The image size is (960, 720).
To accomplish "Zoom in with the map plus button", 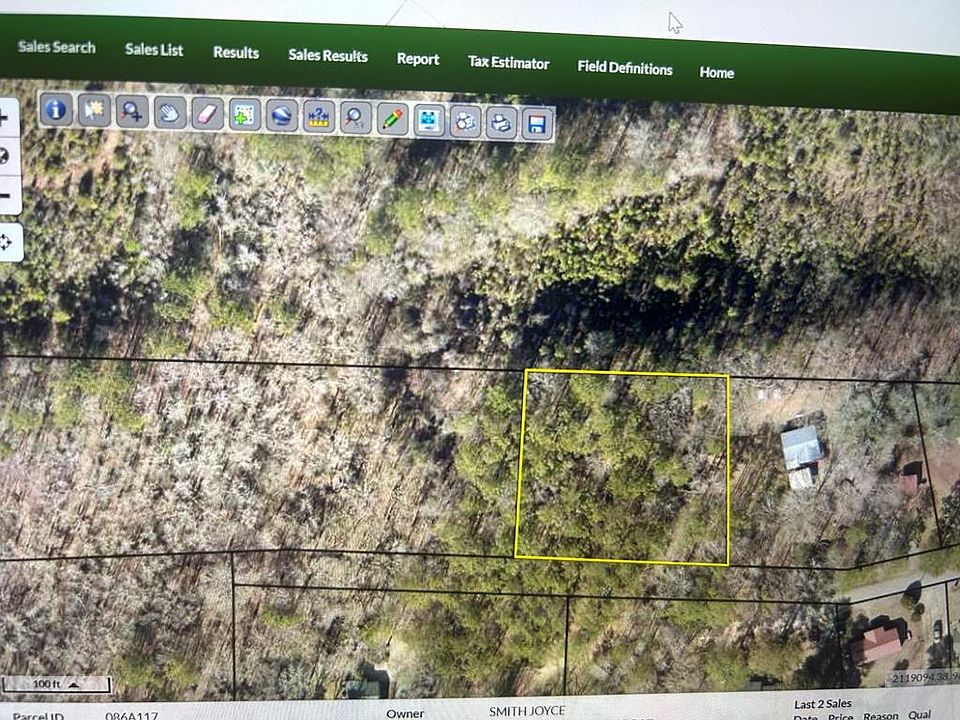I will pos(5,118).
